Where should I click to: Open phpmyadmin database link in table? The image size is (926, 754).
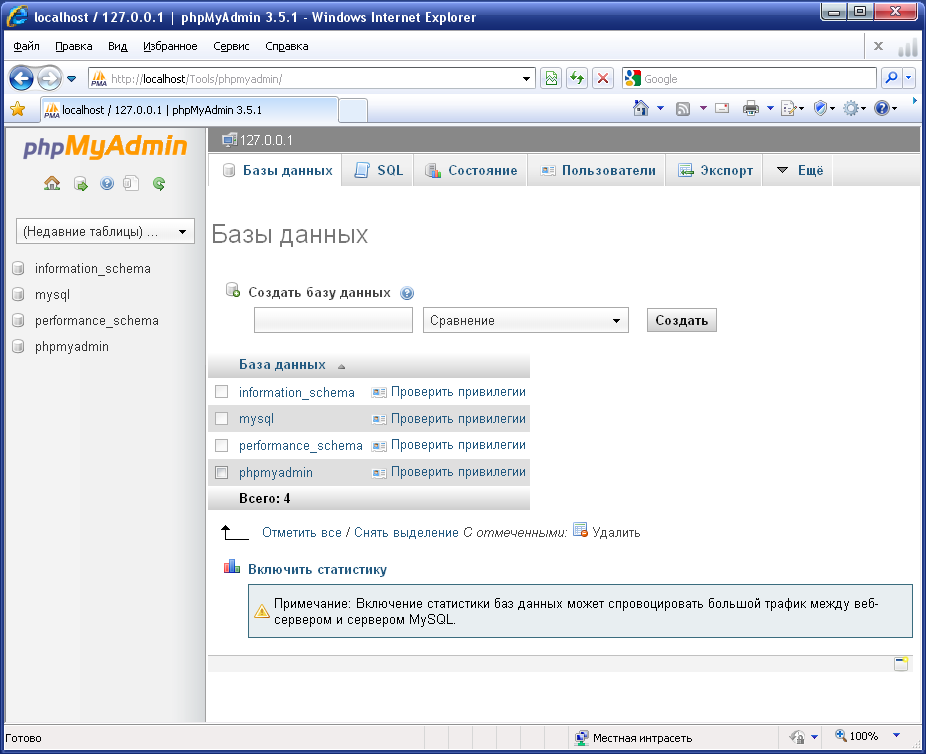pyautogui.click(x=276, y=473)
